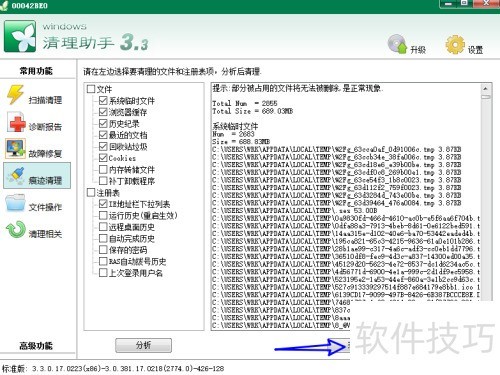Open the 常用功能 section header
Viewport: 500px width, 375px height.
pyautogui.click(x=36, y=71)
